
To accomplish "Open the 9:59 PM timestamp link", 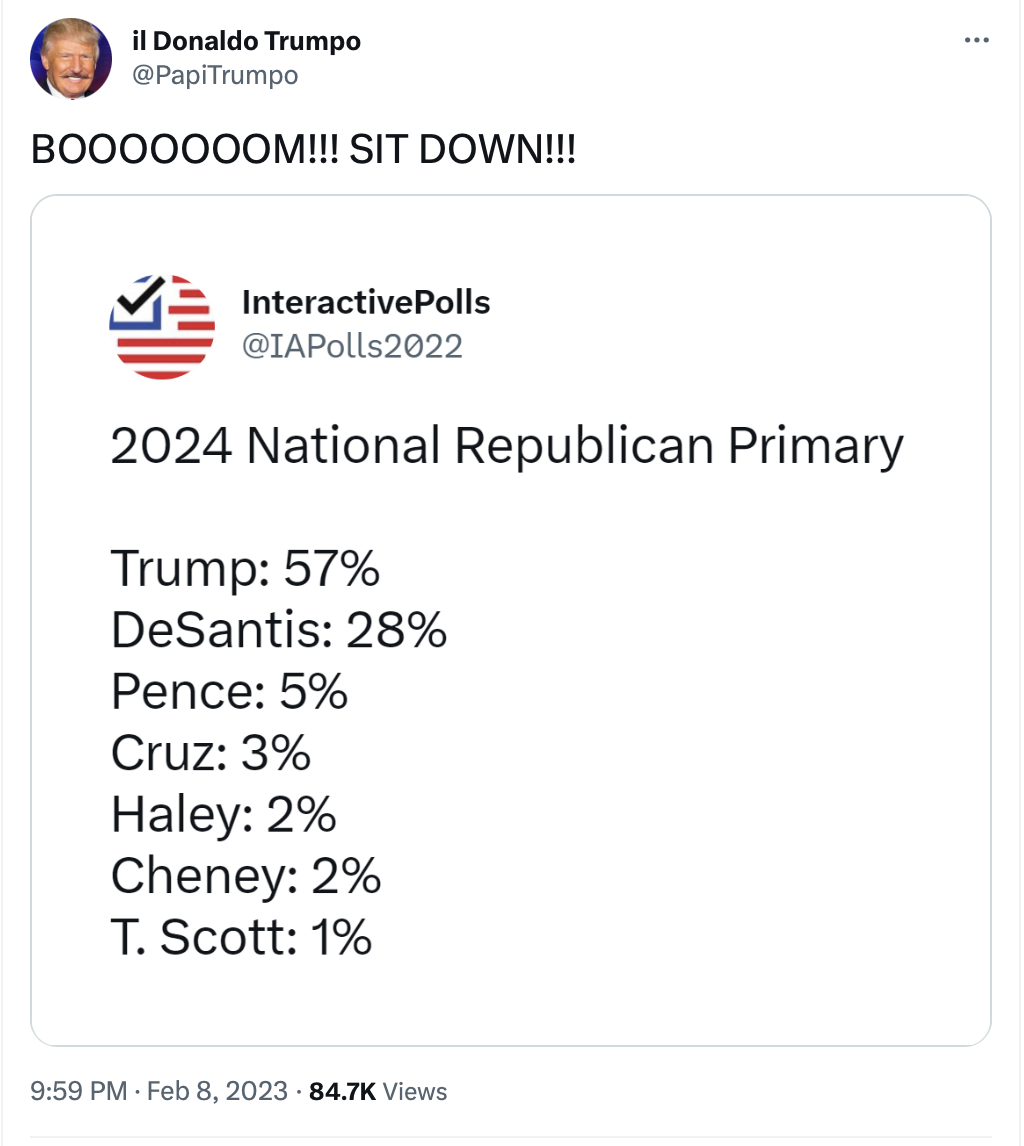I will pos(79,1091).
